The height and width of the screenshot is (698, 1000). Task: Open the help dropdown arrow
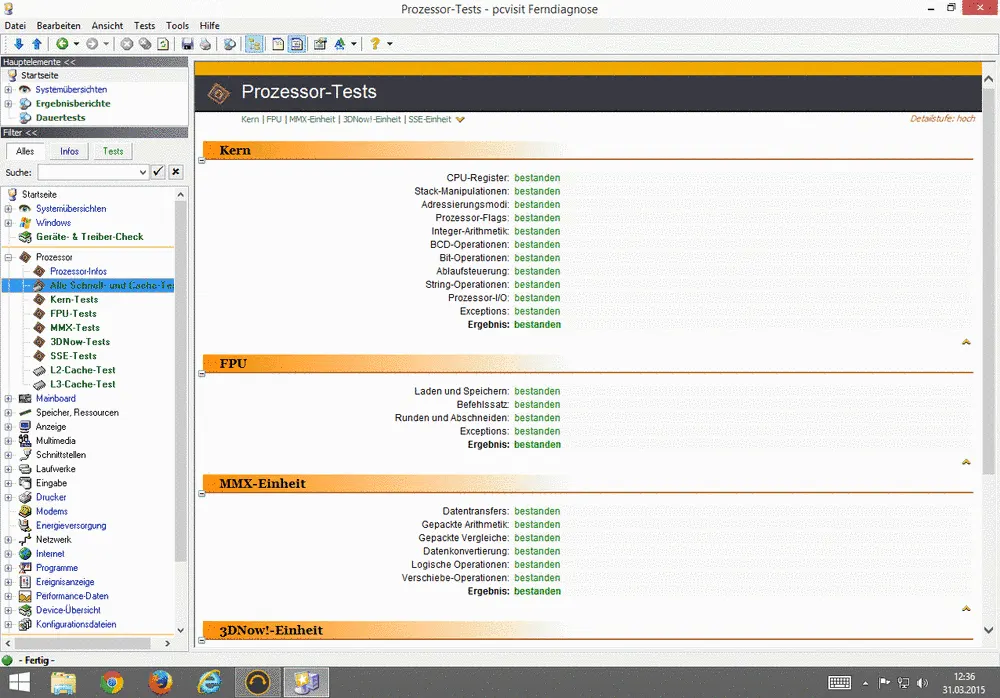click(x=390, y=43)
